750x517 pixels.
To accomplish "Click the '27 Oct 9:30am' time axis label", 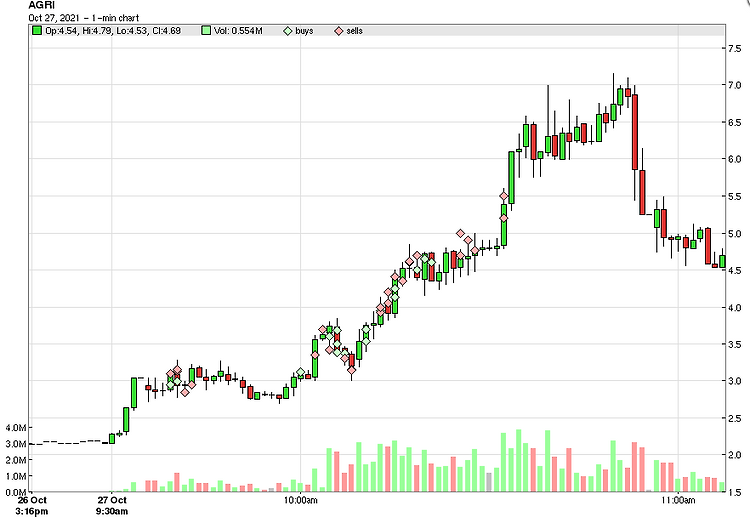I will pyautogui.click(x=112, y=506).
